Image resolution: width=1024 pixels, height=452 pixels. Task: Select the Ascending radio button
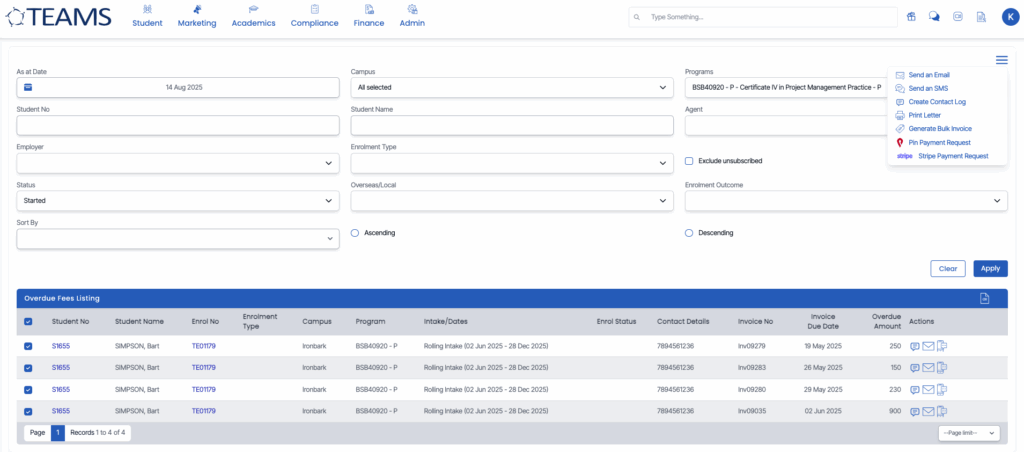(x=355, y=233)
